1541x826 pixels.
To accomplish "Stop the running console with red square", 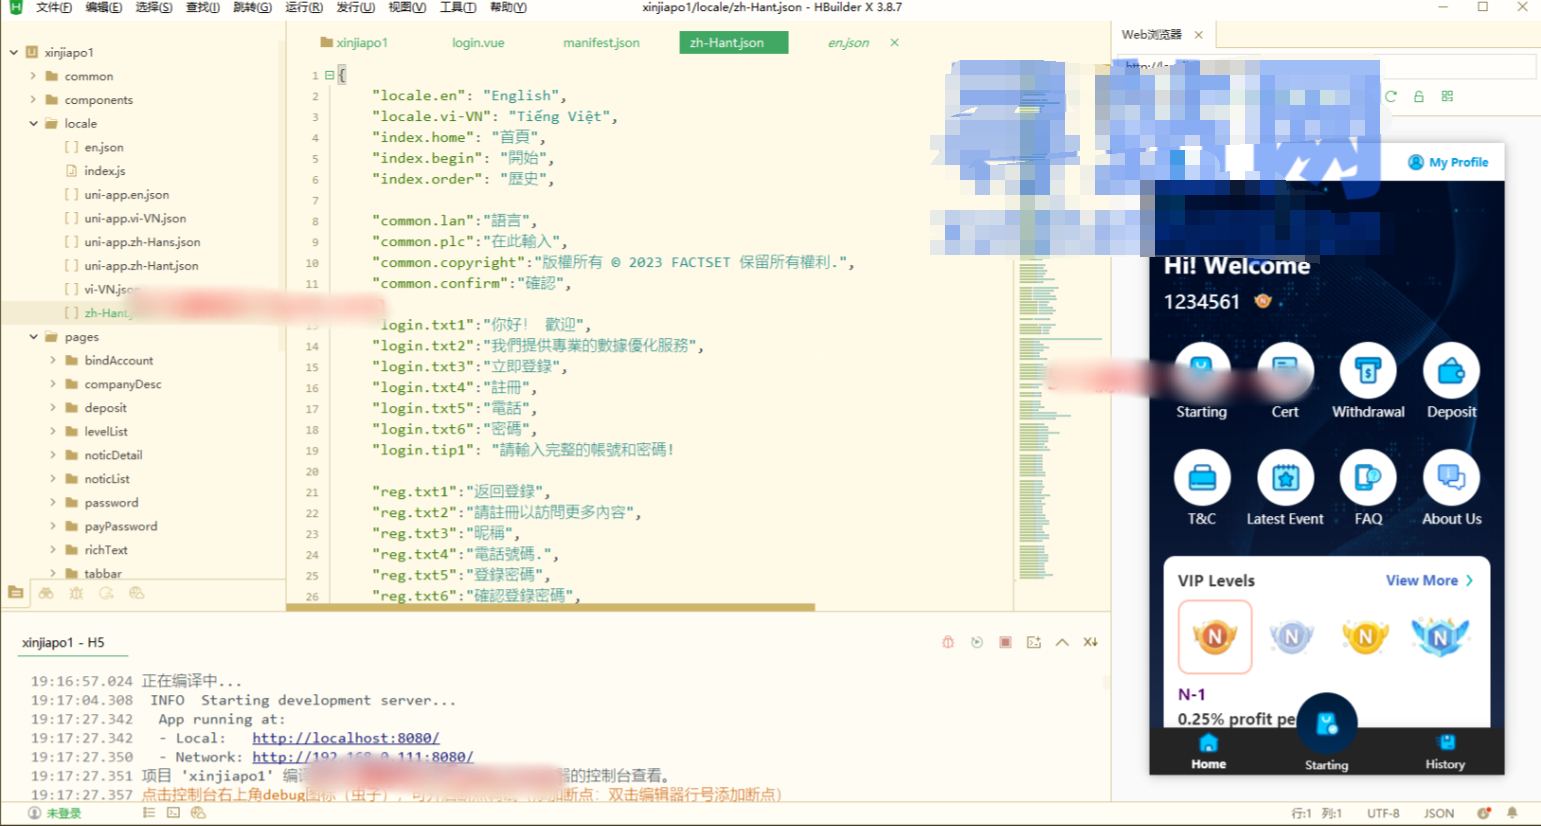I will coord(1005,642).
